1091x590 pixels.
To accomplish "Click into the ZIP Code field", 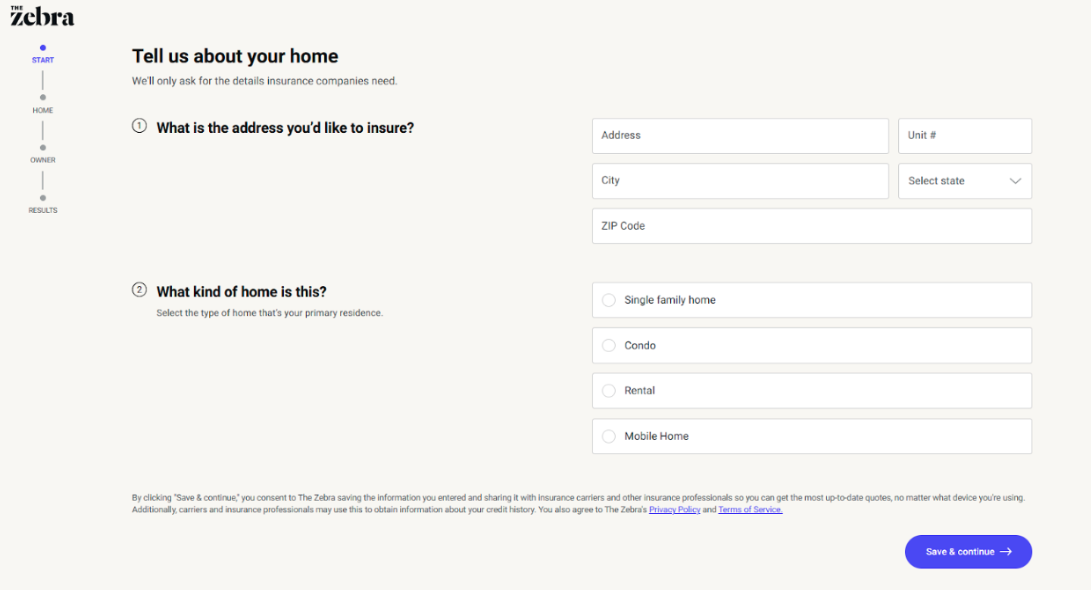I will click(x=811, y=226).
